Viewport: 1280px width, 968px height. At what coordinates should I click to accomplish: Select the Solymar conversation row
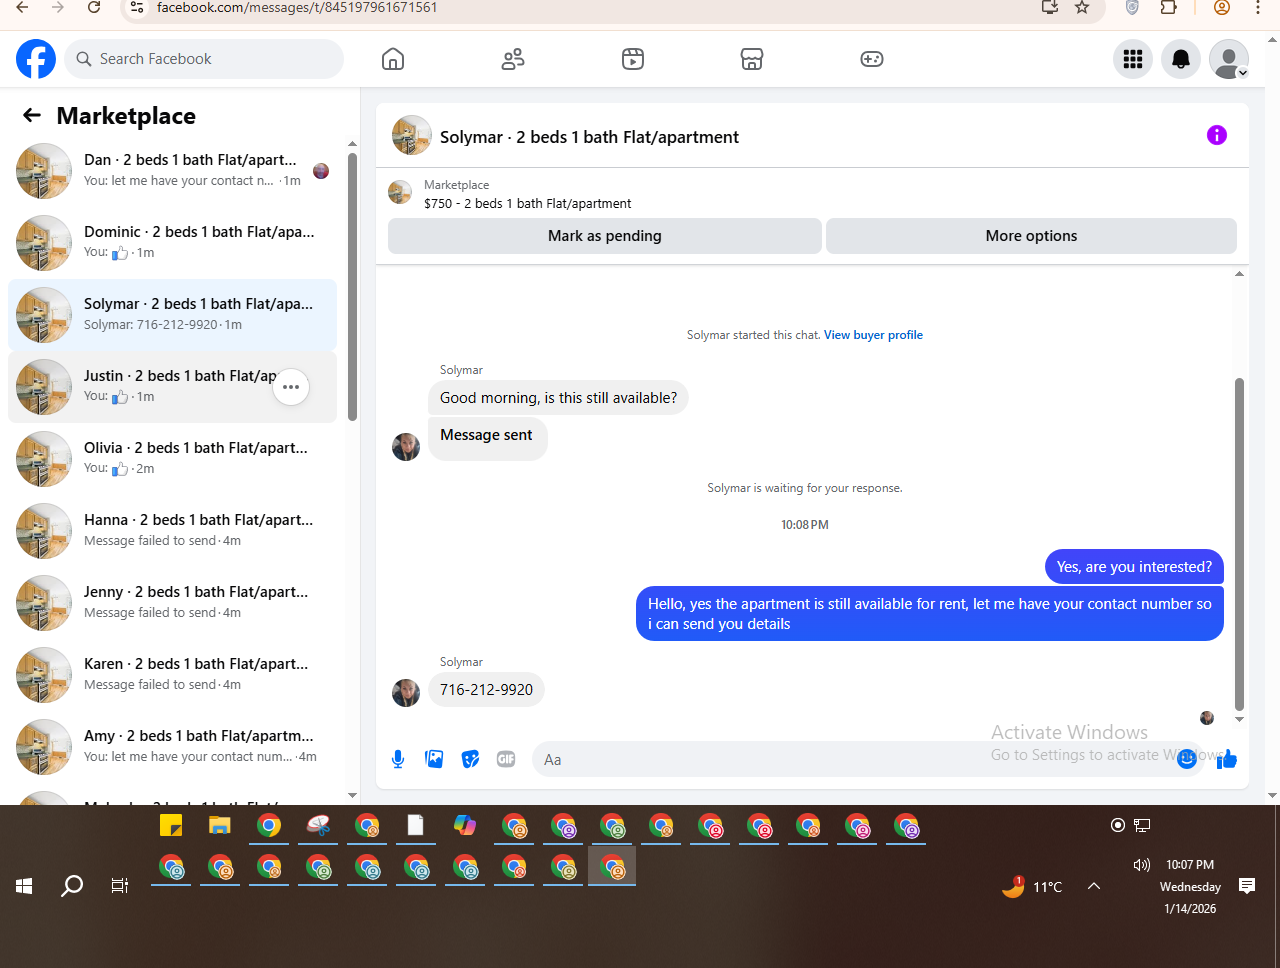(x=172, y=315)
